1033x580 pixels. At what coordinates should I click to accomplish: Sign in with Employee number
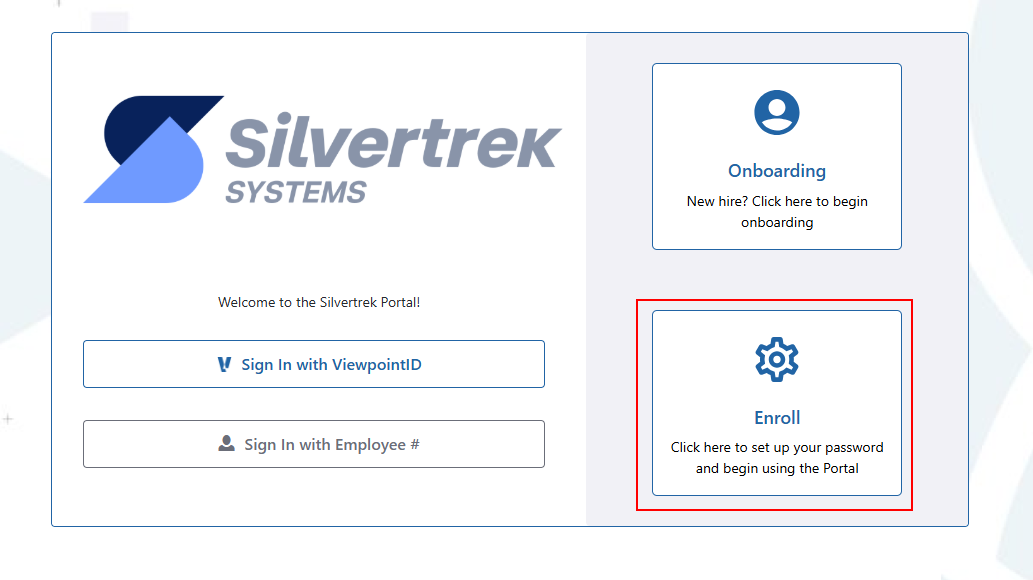point(314,444)
